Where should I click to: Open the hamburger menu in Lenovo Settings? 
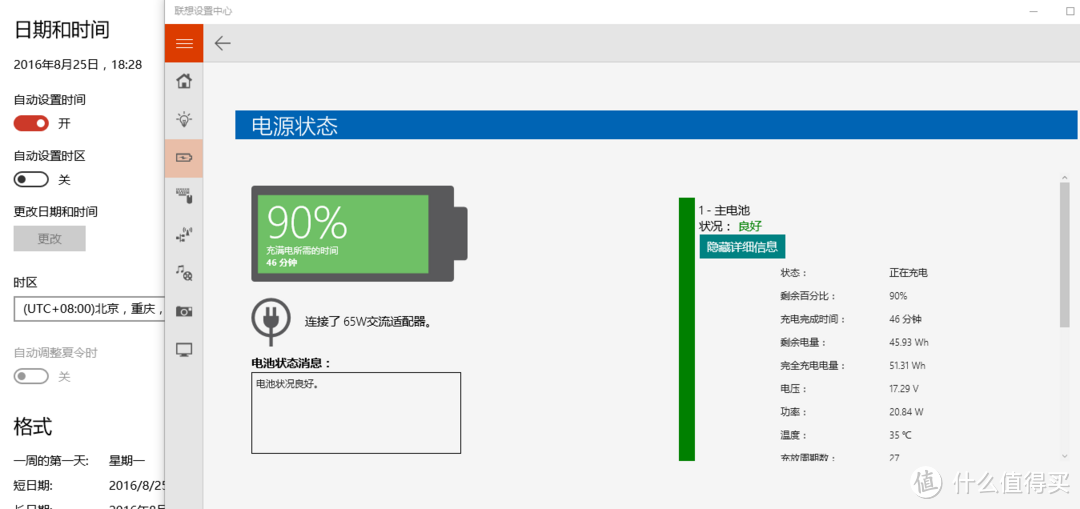coord(184,43)
